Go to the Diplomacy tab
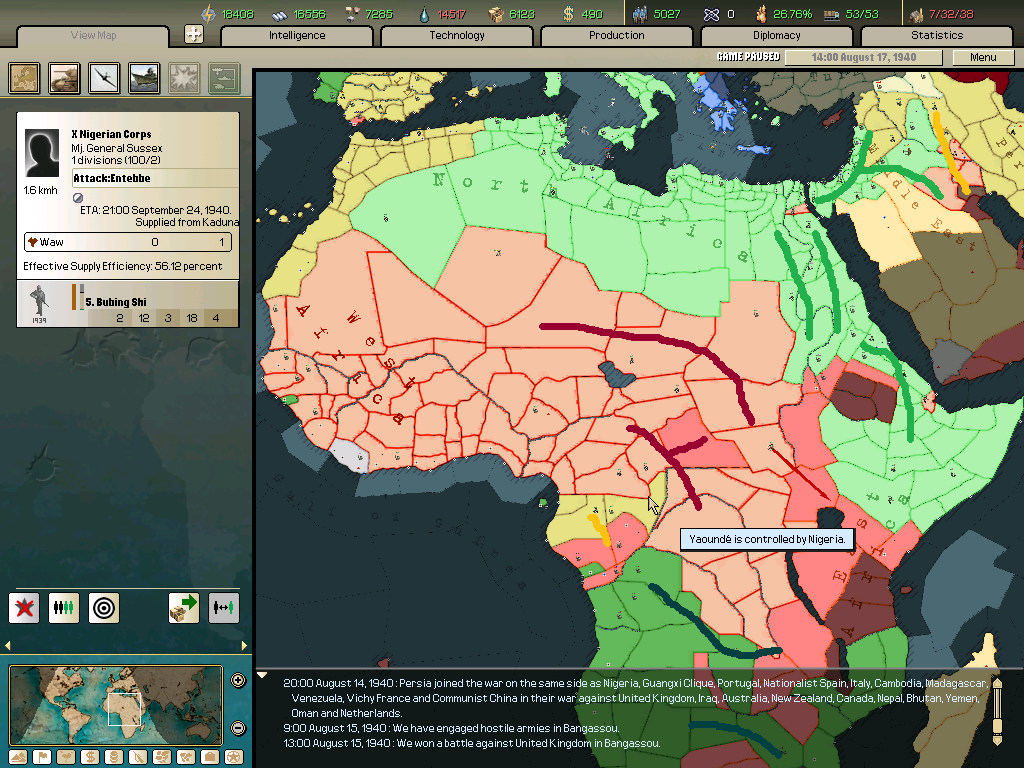 pyautogui.click(x=776, y=35)
